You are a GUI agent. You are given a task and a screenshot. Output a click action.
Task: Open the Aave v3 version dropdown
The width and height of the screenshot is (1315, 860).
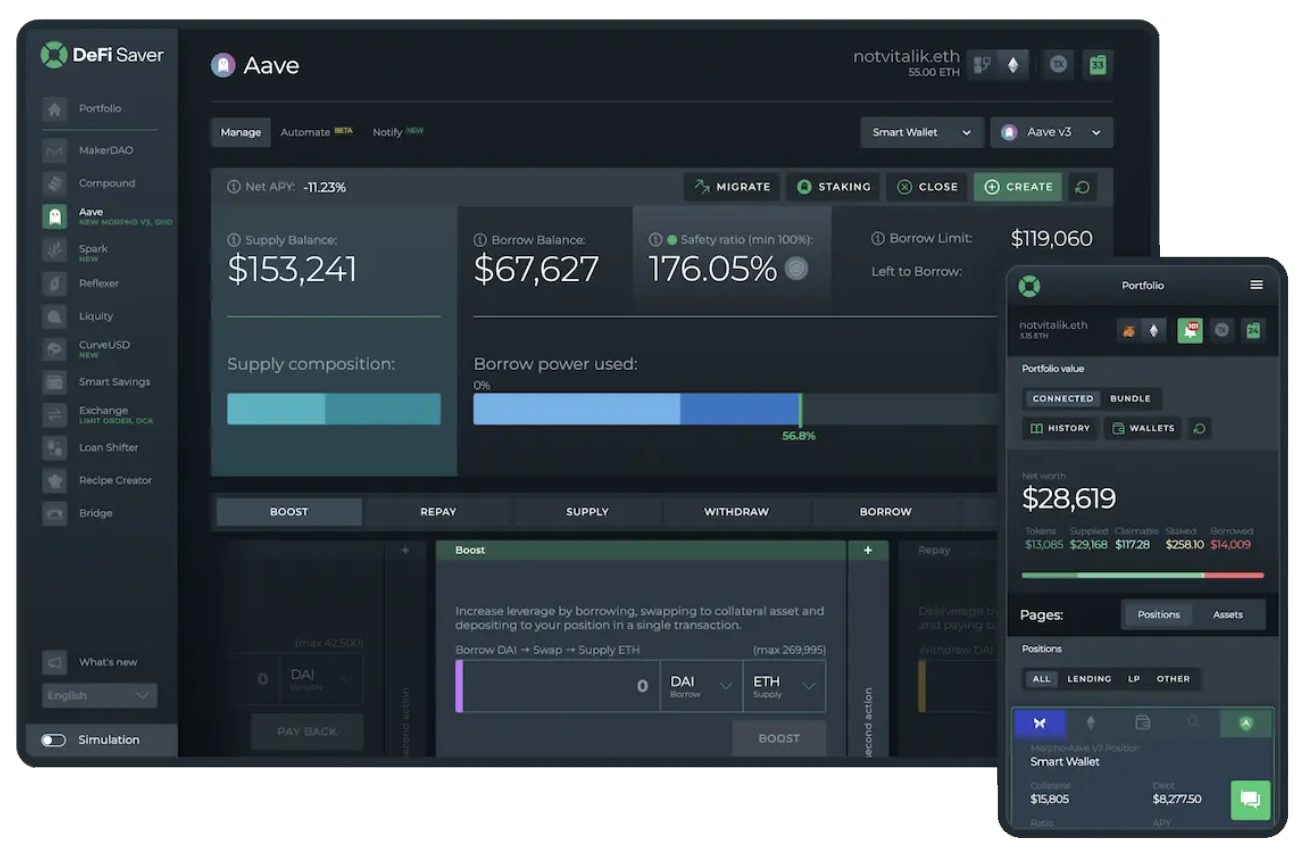(1051, 133)
